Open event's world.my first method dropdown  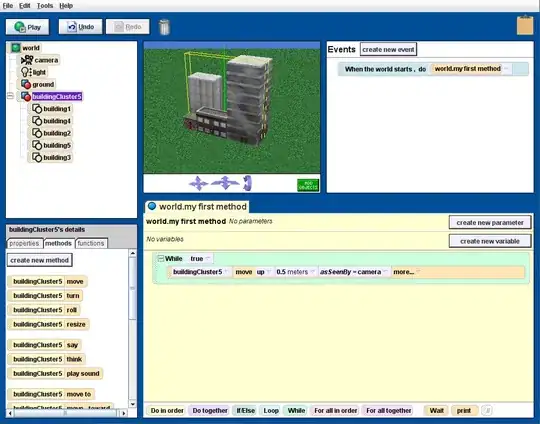click(x=506, y=69)
